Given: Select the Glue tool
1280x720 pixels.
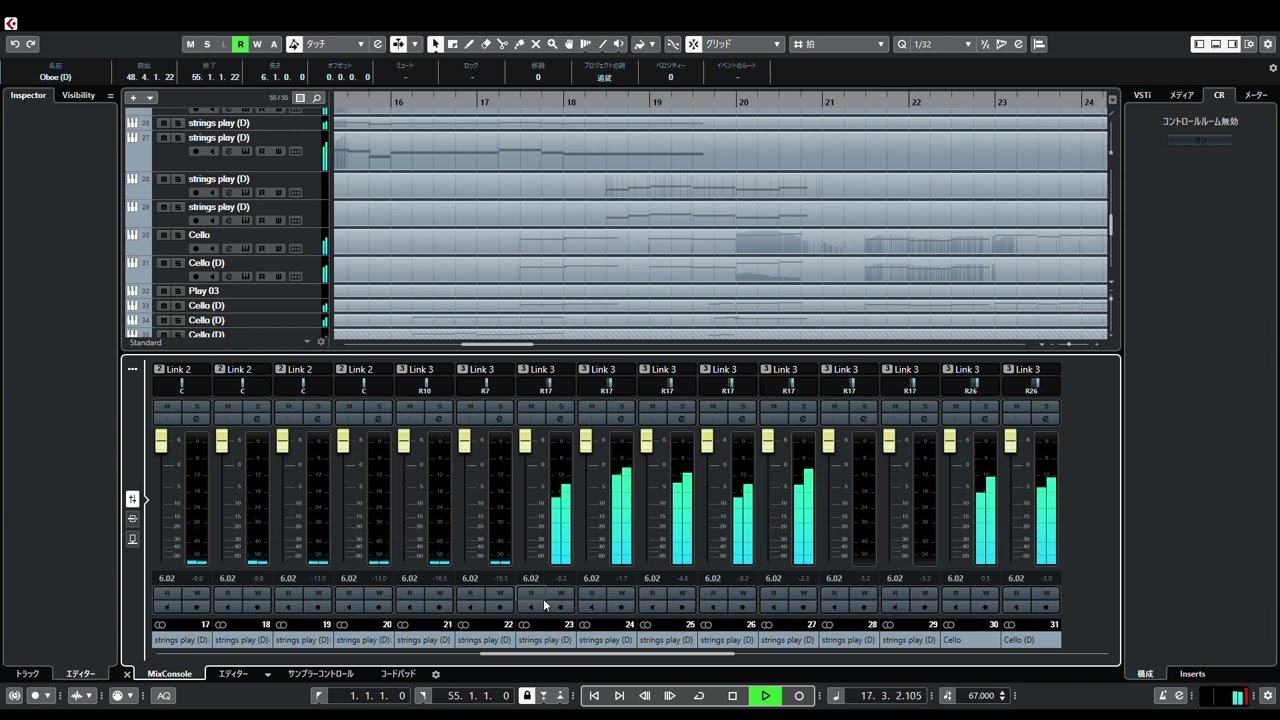Looking at the screenshot, I should [x=519, y=44].
